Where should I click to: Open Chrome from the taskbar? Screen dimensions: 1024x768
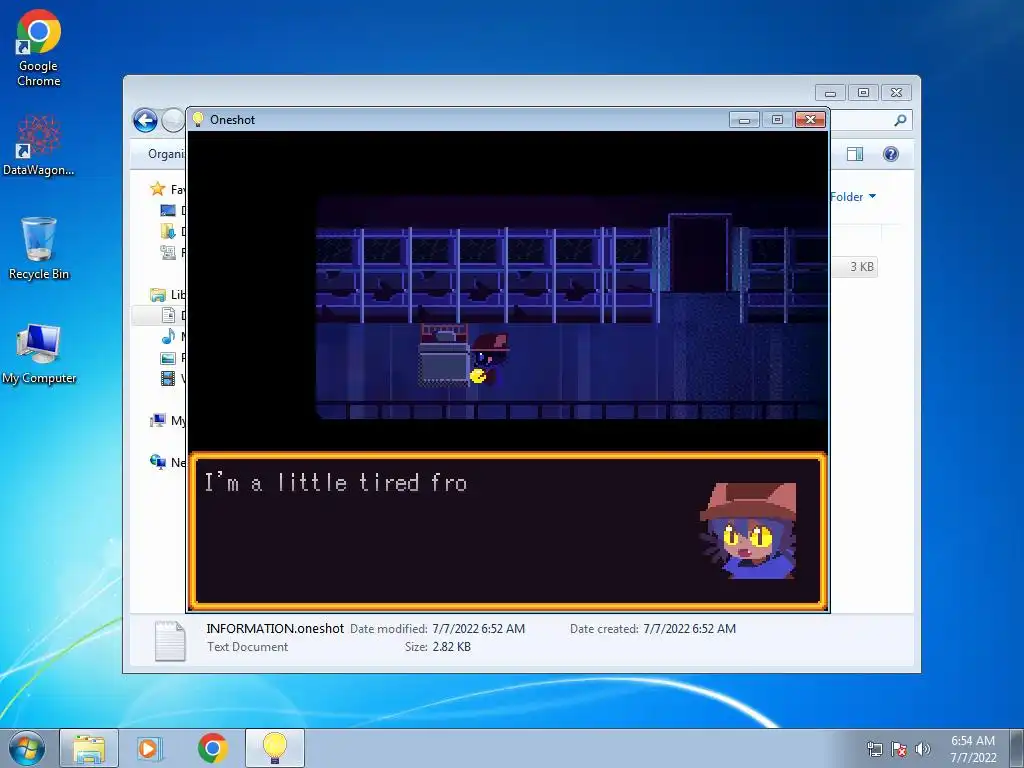point(212,748)
